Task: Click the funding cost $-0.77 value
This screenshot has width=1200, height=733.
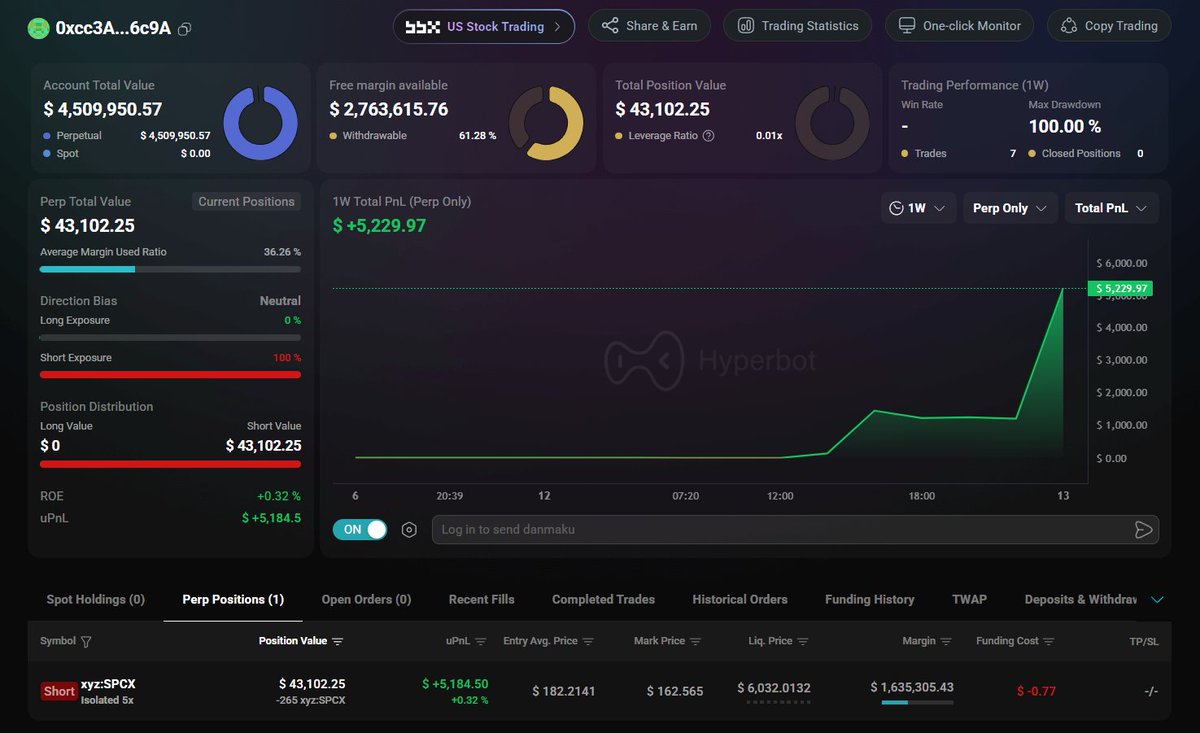Action: point(1036,691)
